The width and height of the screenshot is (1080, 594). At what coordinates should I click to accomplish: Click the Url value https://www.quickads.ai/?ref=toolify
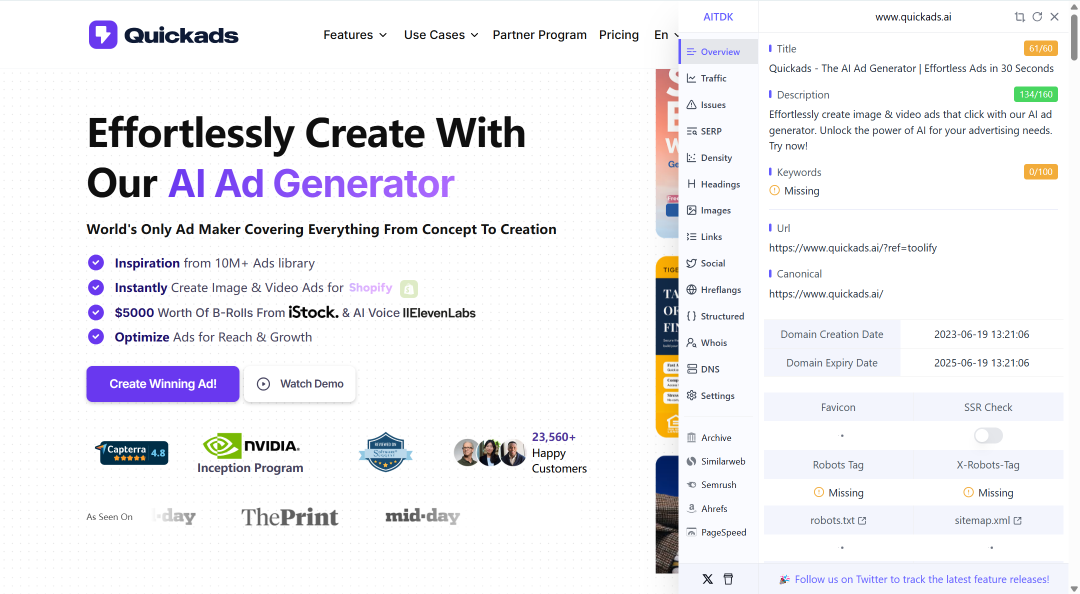point(853,248)
